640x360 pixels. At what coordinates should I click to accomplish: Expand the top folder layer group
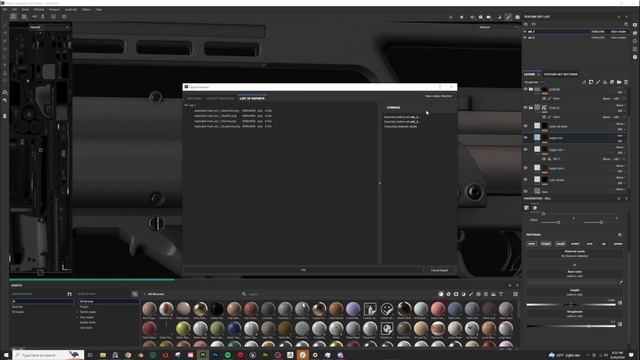[x=531, y=89]
